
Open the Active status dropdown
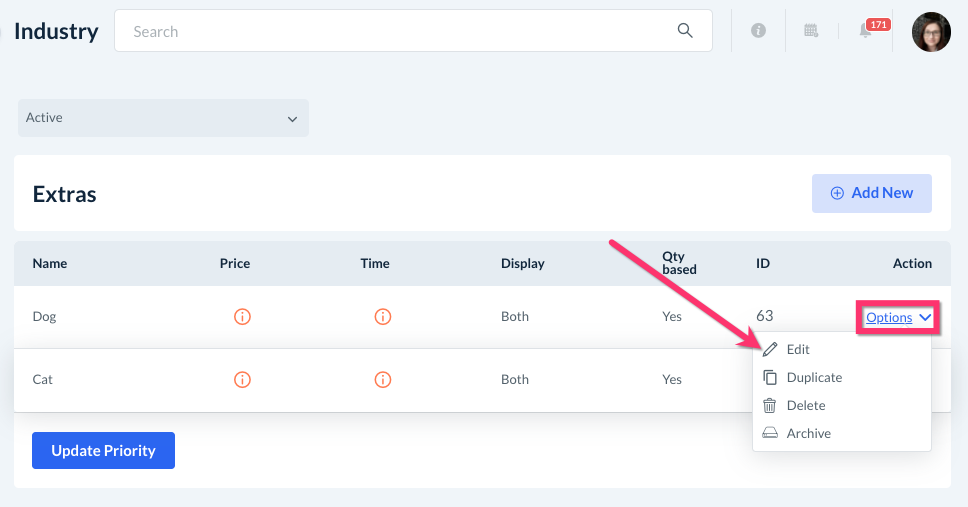point(163,118)
